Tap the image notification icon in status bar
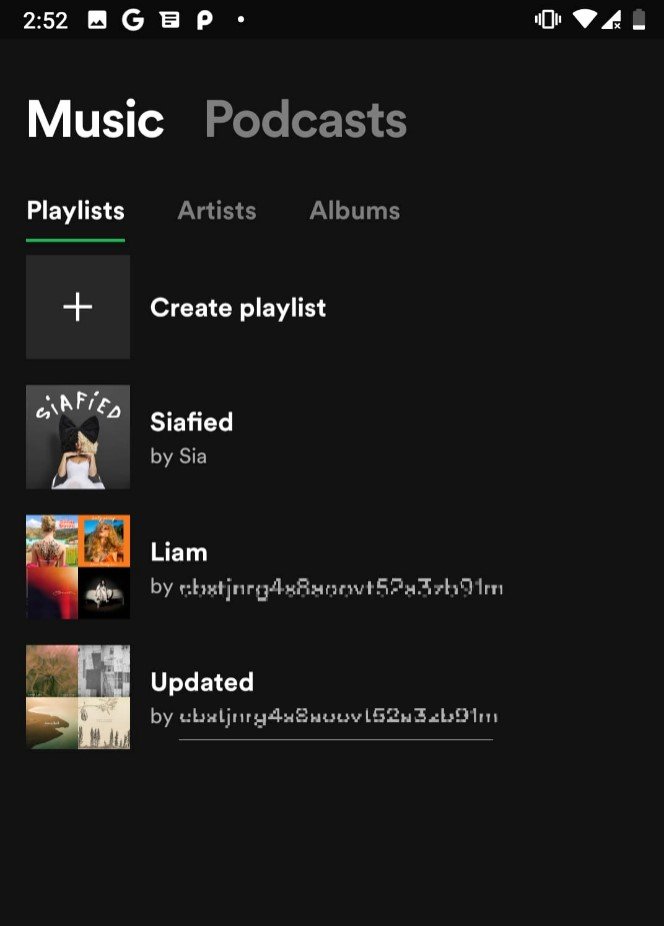 [97, 20]
